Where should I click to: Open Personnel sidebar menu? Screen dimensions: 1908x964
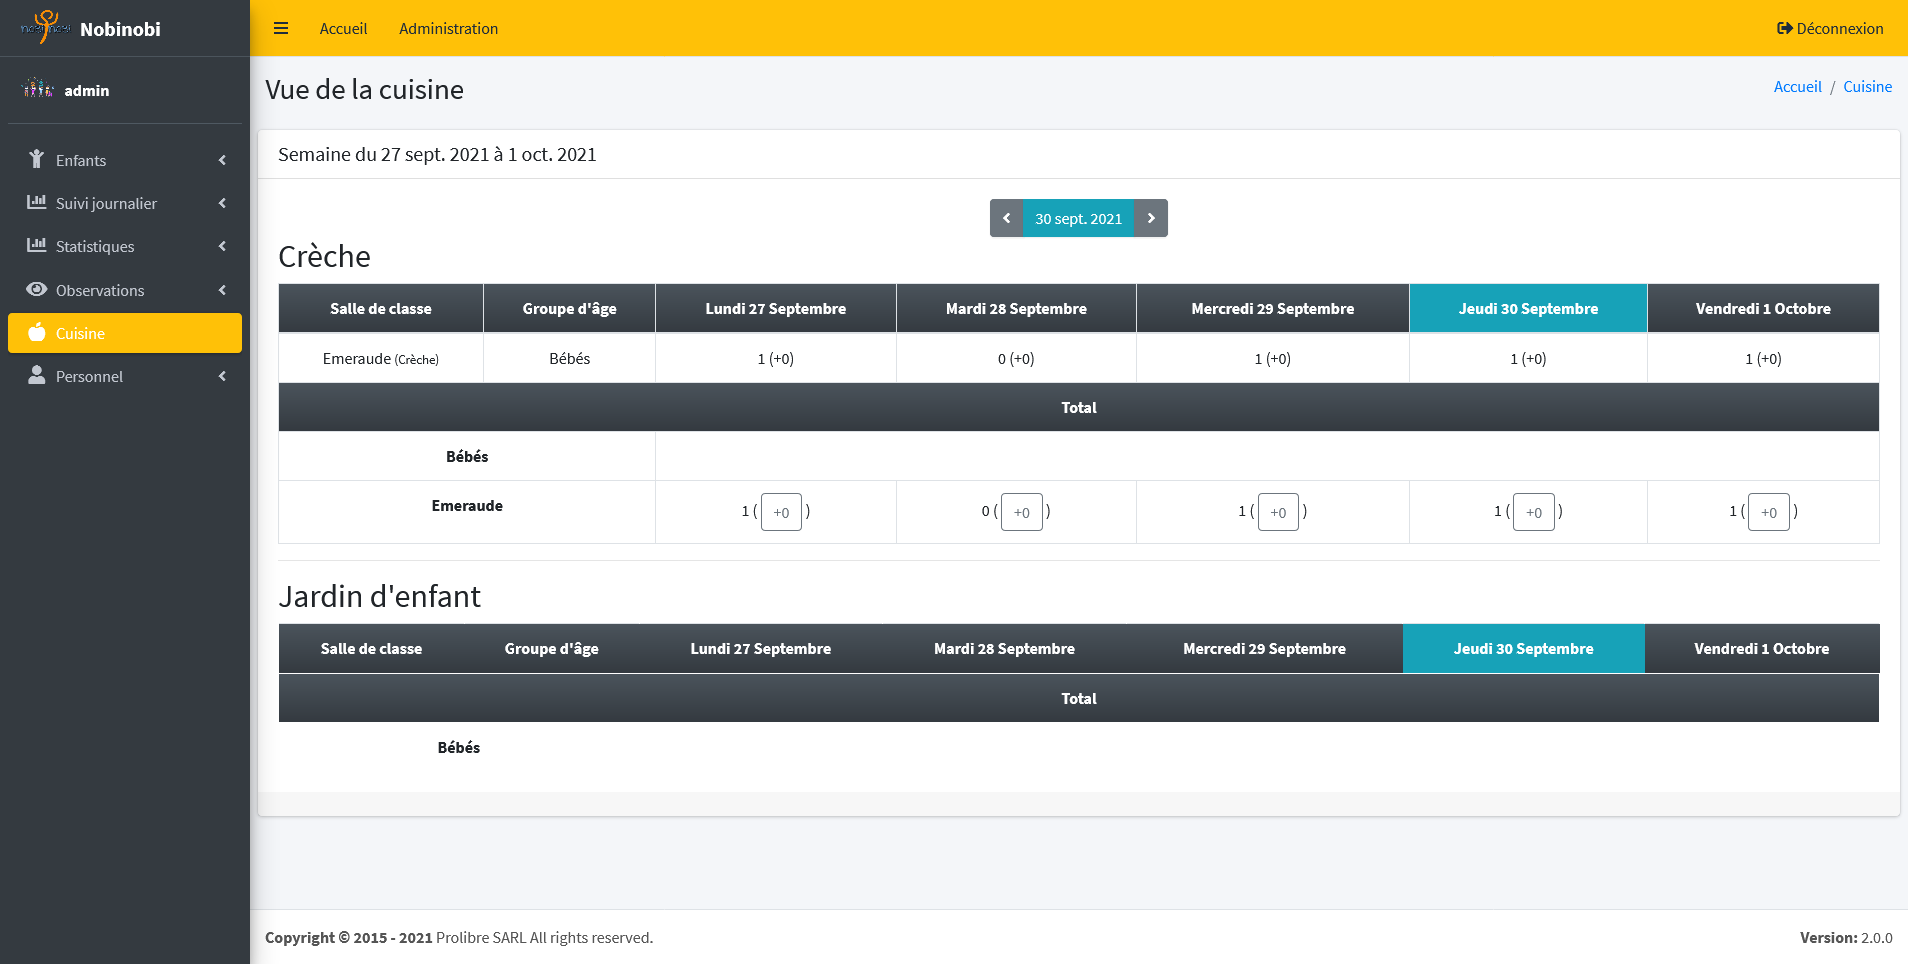(125, 376)
